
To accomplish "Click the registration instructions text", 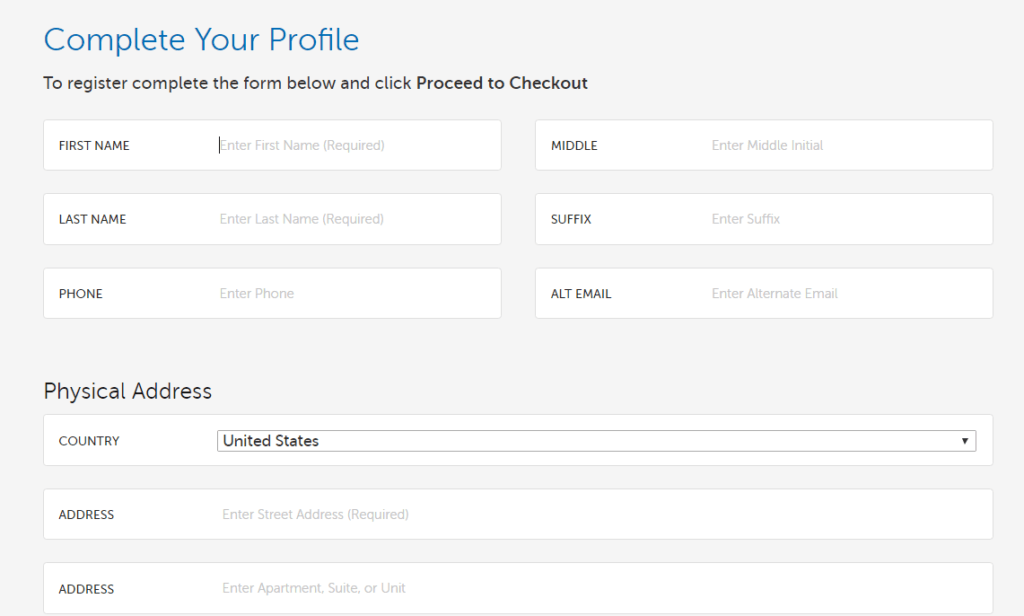I will [x=315, y=83].
